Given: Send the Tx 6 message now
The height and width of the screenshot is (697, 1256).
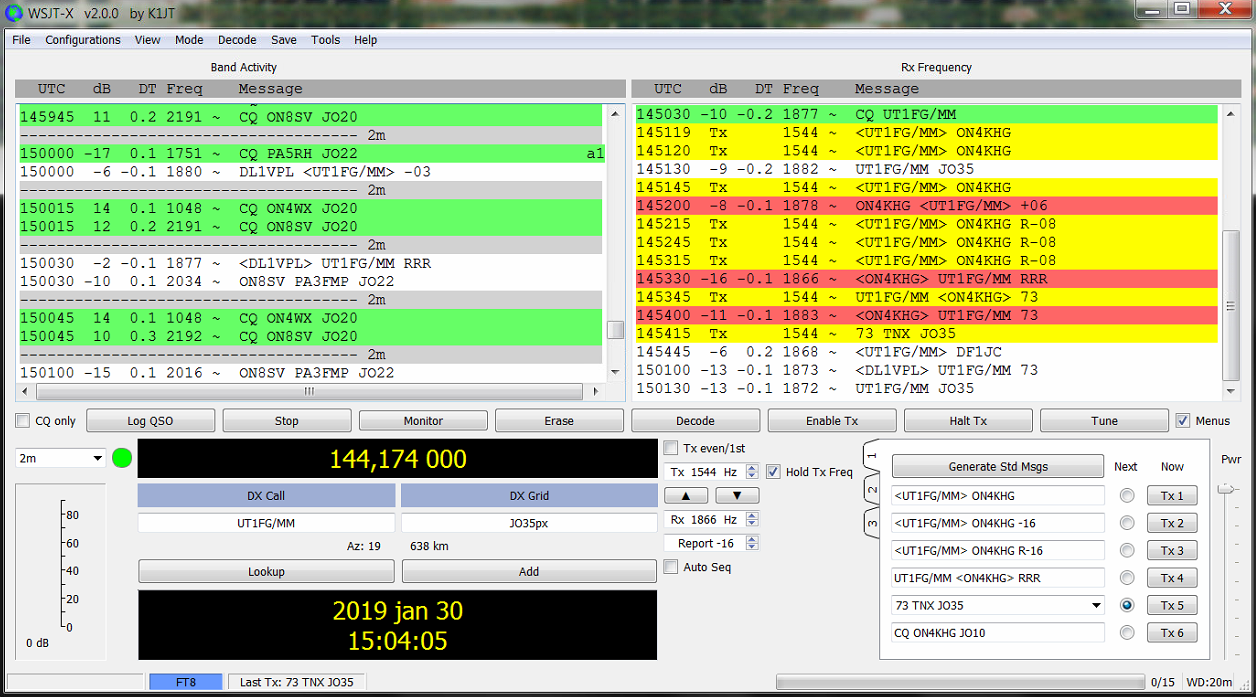Looking at the screenshot, I should (1172, 632).
